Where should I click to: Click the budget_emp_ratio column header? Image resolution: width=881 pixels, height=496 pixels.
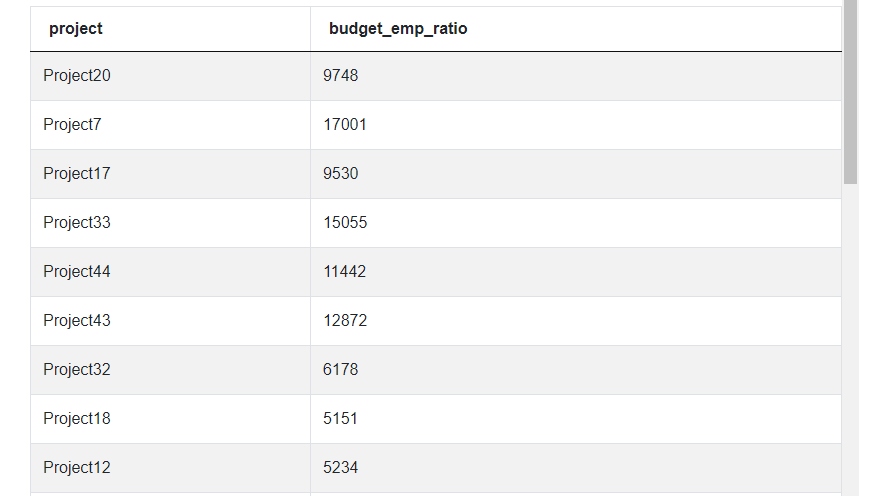pyautogui.click(x=576, y=29)
